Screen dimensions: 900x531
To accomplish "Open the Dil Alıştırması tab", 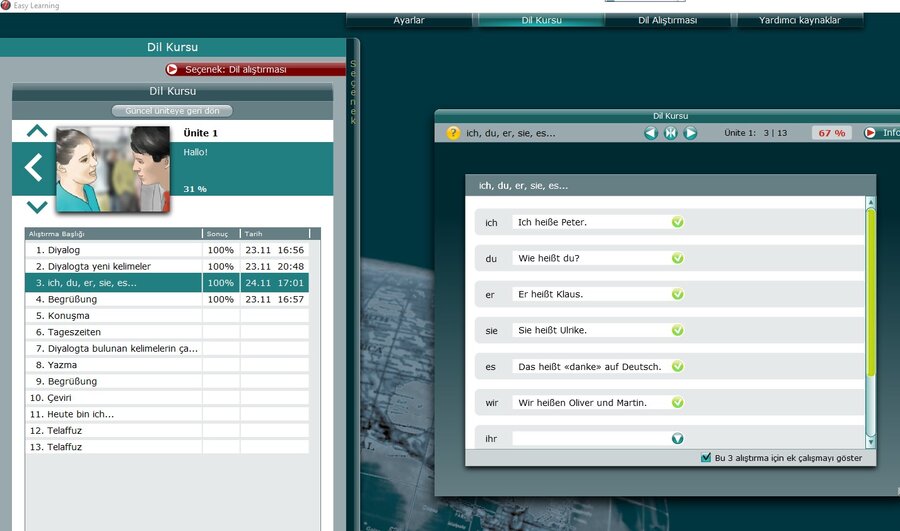I will [668, 20].
